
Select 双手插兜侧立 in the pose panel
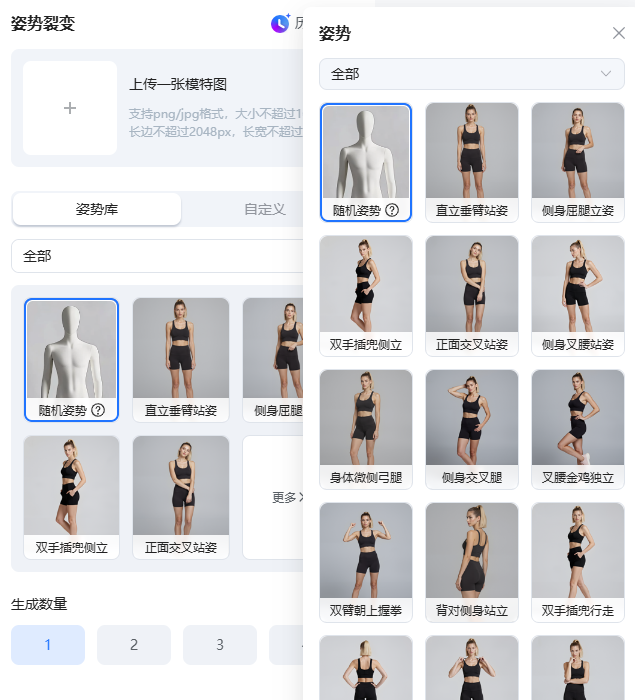point(366,296)
